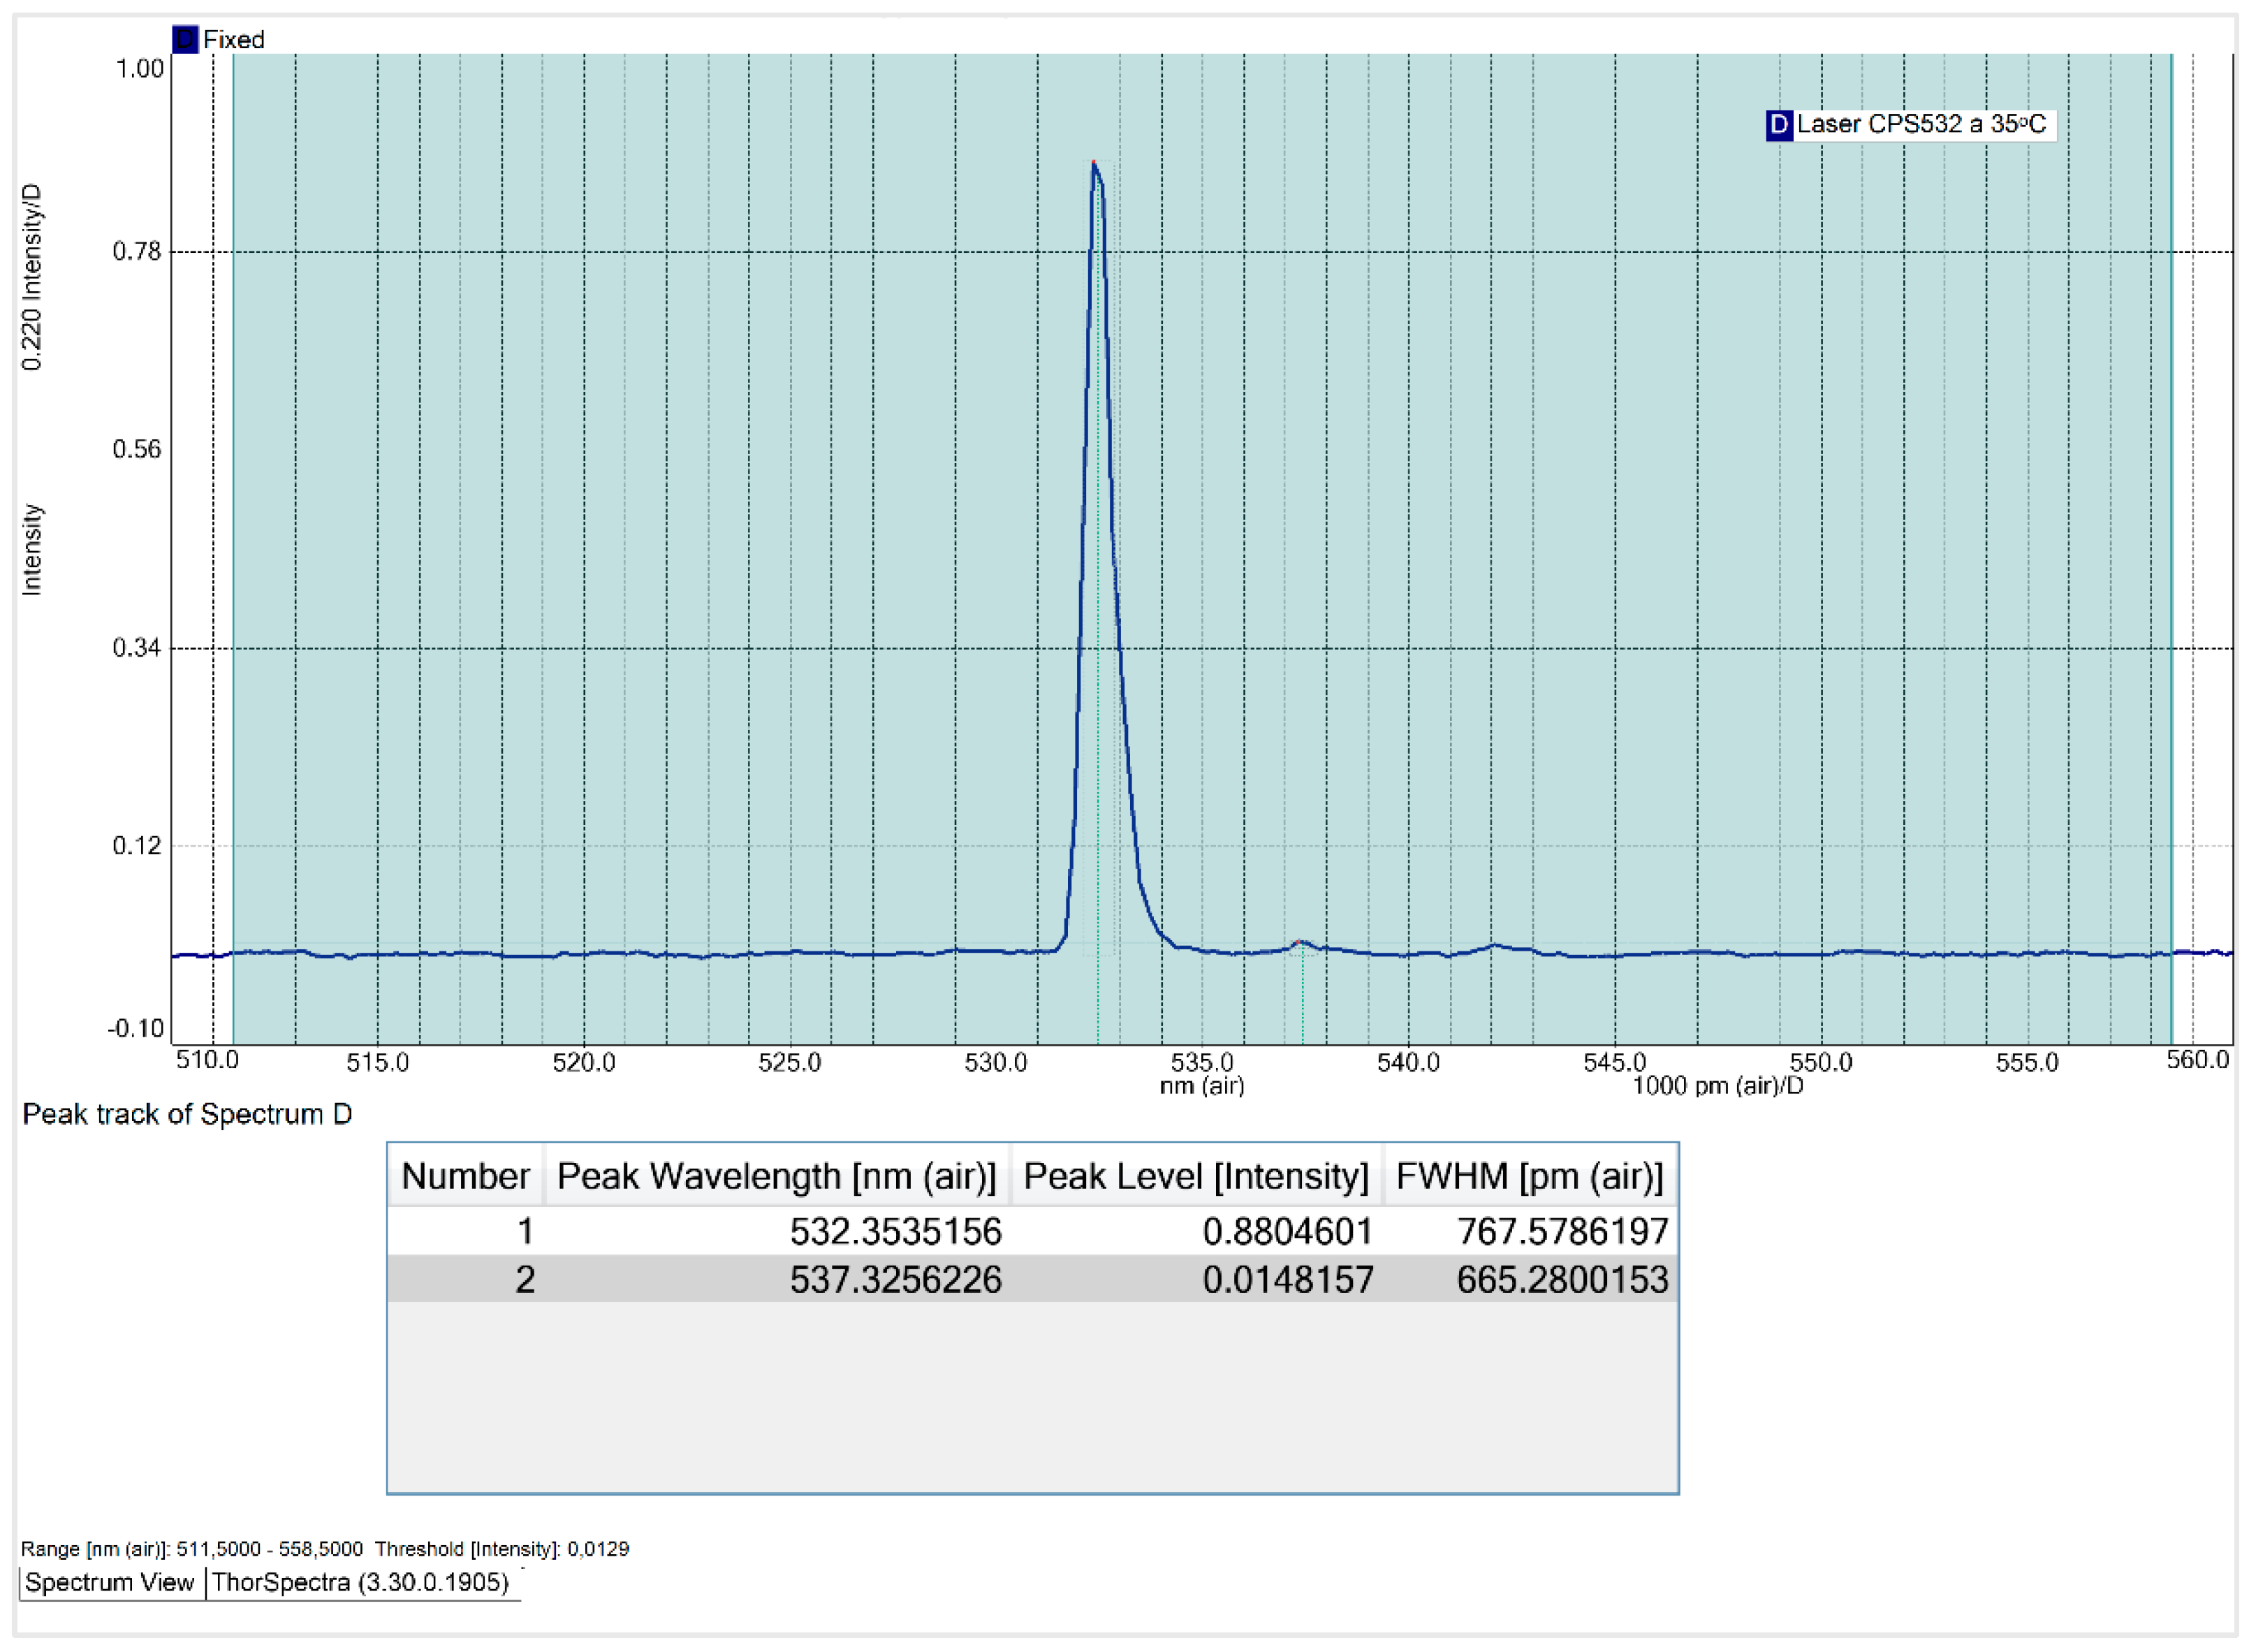Click the red marker atop the main peak
2249x1652 pixels.
tap(1093, 162)
